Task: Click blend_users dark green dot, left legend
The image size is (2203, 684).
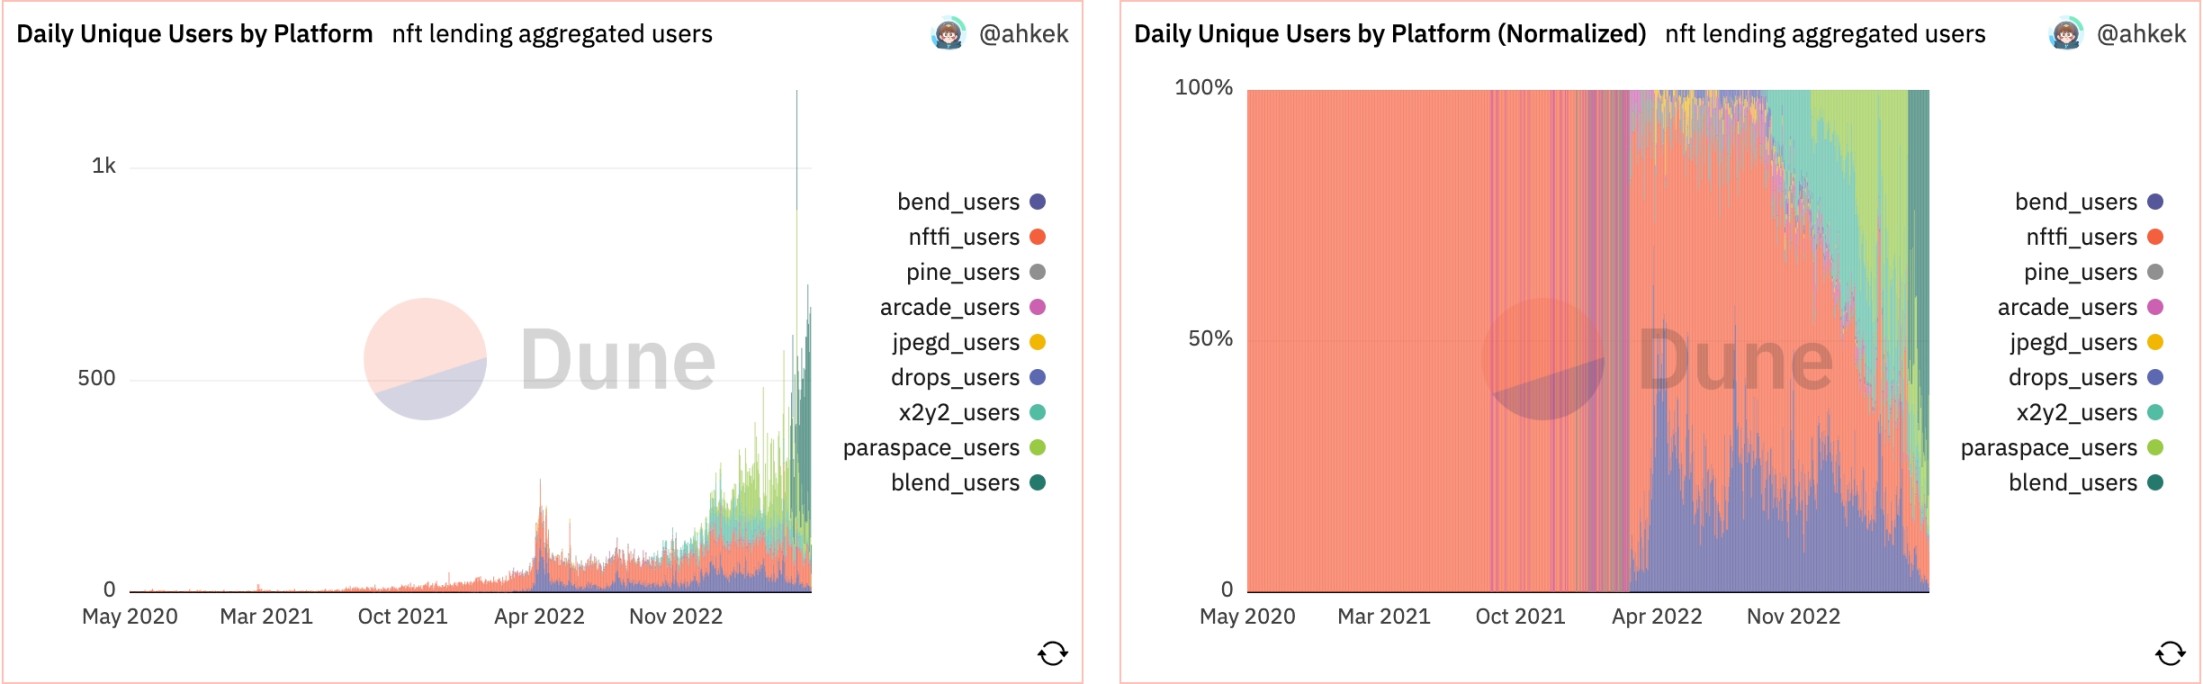Action: click(x=1038, y=482)
